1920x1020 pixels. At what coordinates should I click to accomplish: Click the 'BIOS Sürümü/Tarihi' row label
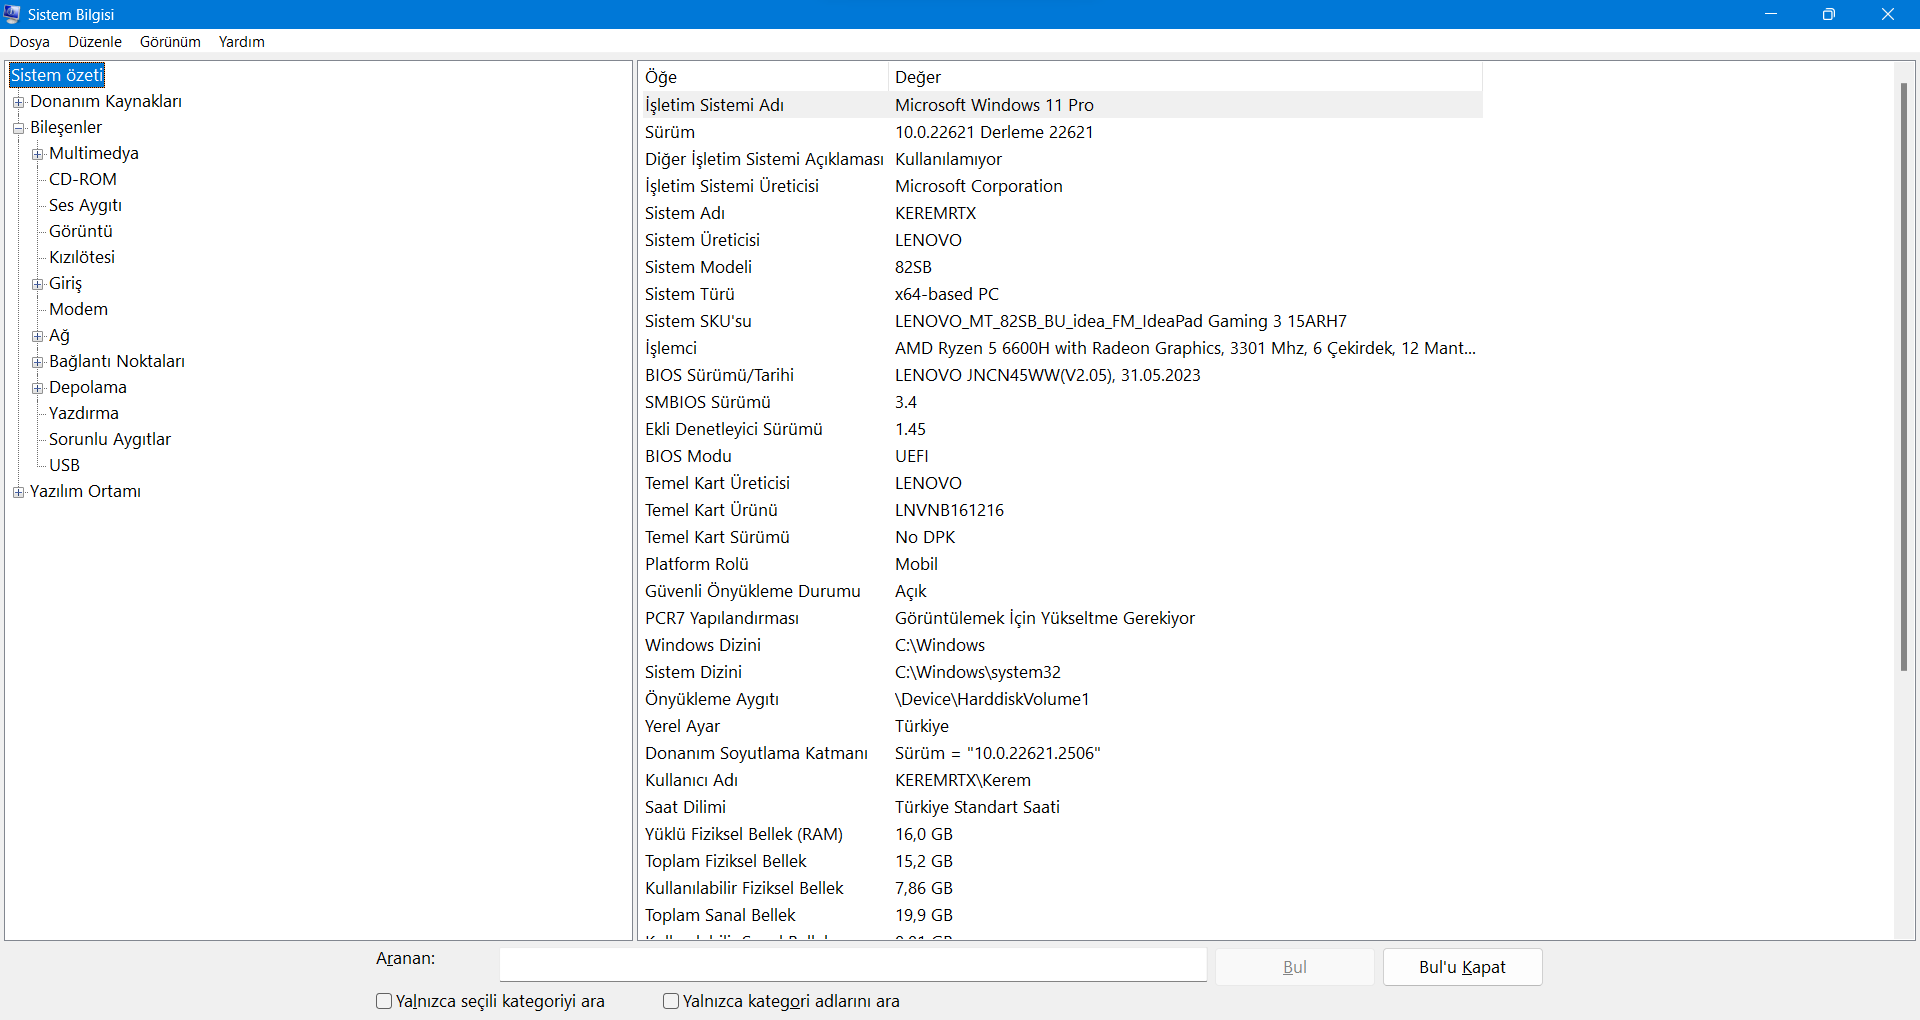click(720, 375)
